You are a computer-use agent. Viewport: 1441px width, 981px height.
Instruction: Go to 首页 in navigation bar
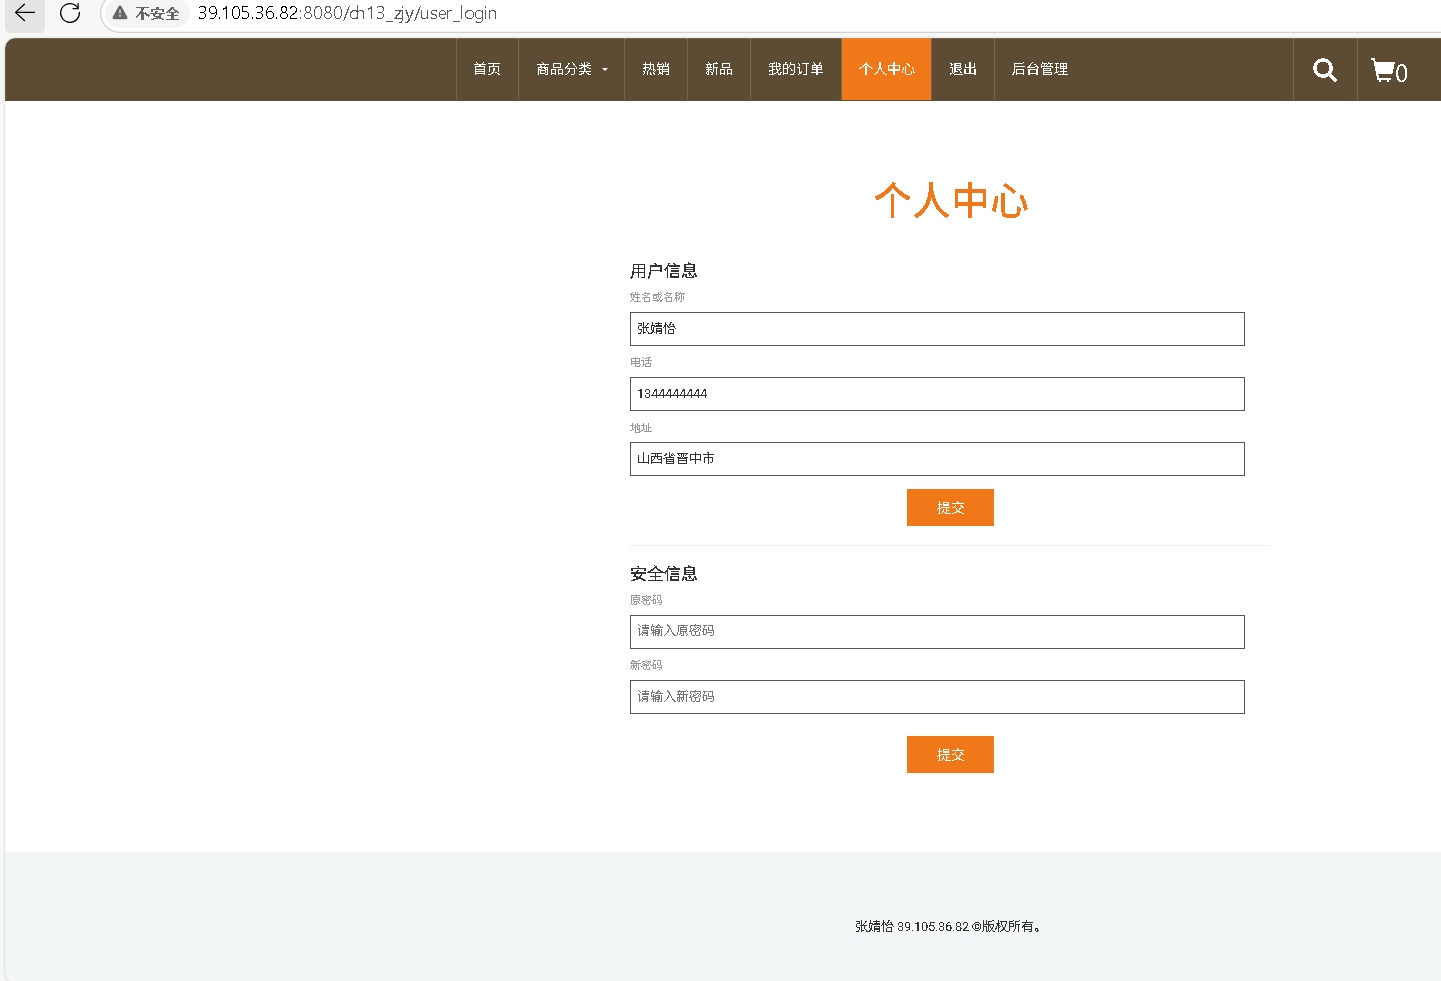click(487, 69)
